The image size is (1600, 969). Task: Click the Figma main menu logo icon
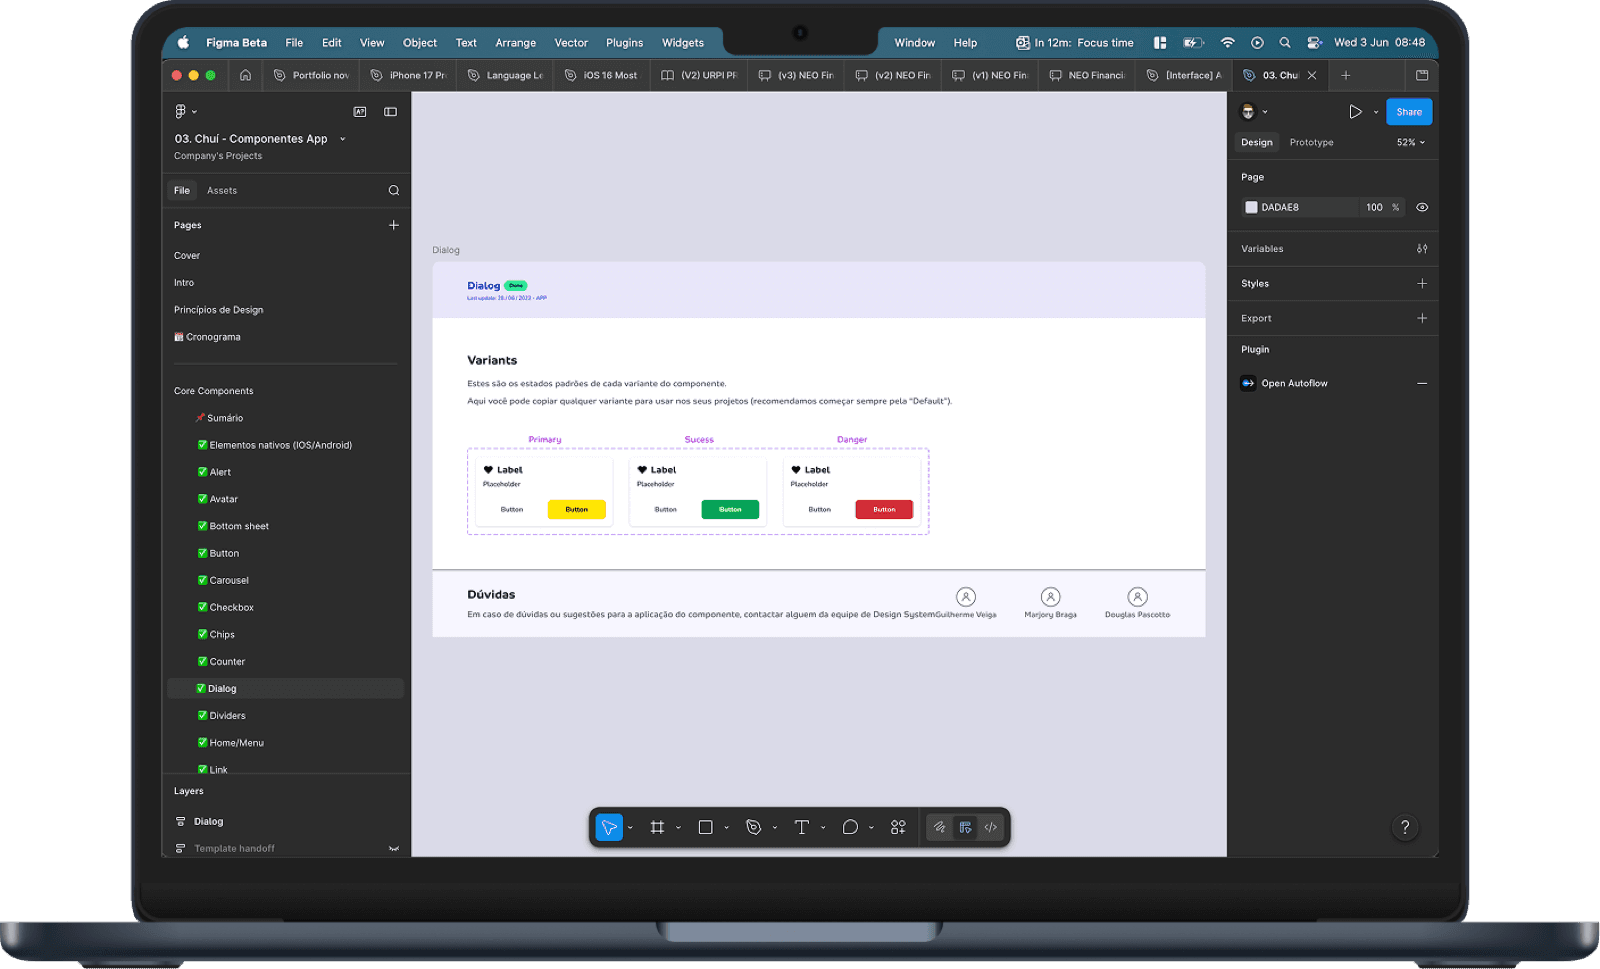pyautogui.click(x=180, y=111)
